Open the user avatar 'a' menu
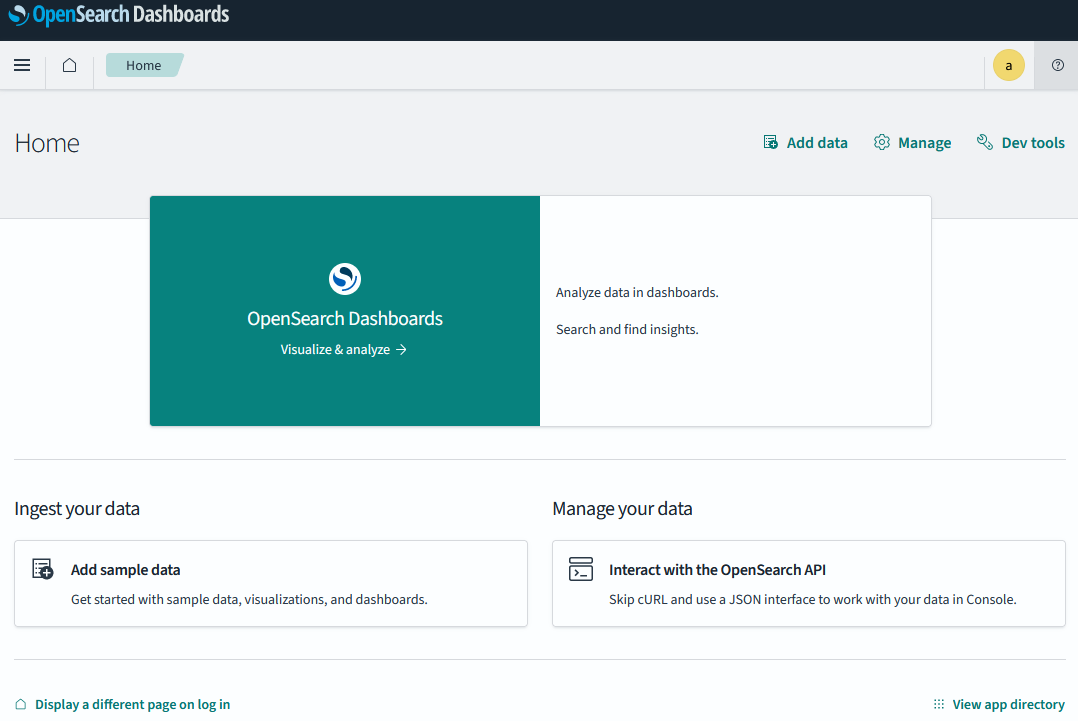Viewport: 1078px width, 721px height. click(x=1009, y=66)
